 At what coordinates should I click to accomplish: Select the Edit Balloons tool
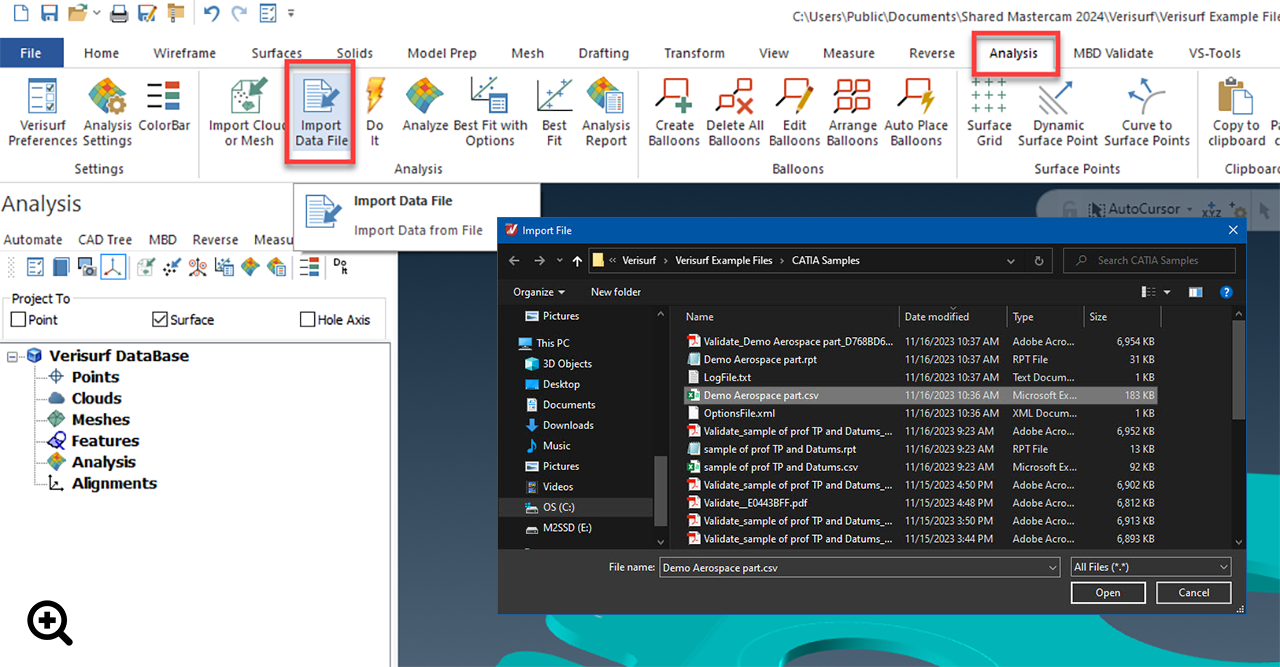tap(795, 111)
